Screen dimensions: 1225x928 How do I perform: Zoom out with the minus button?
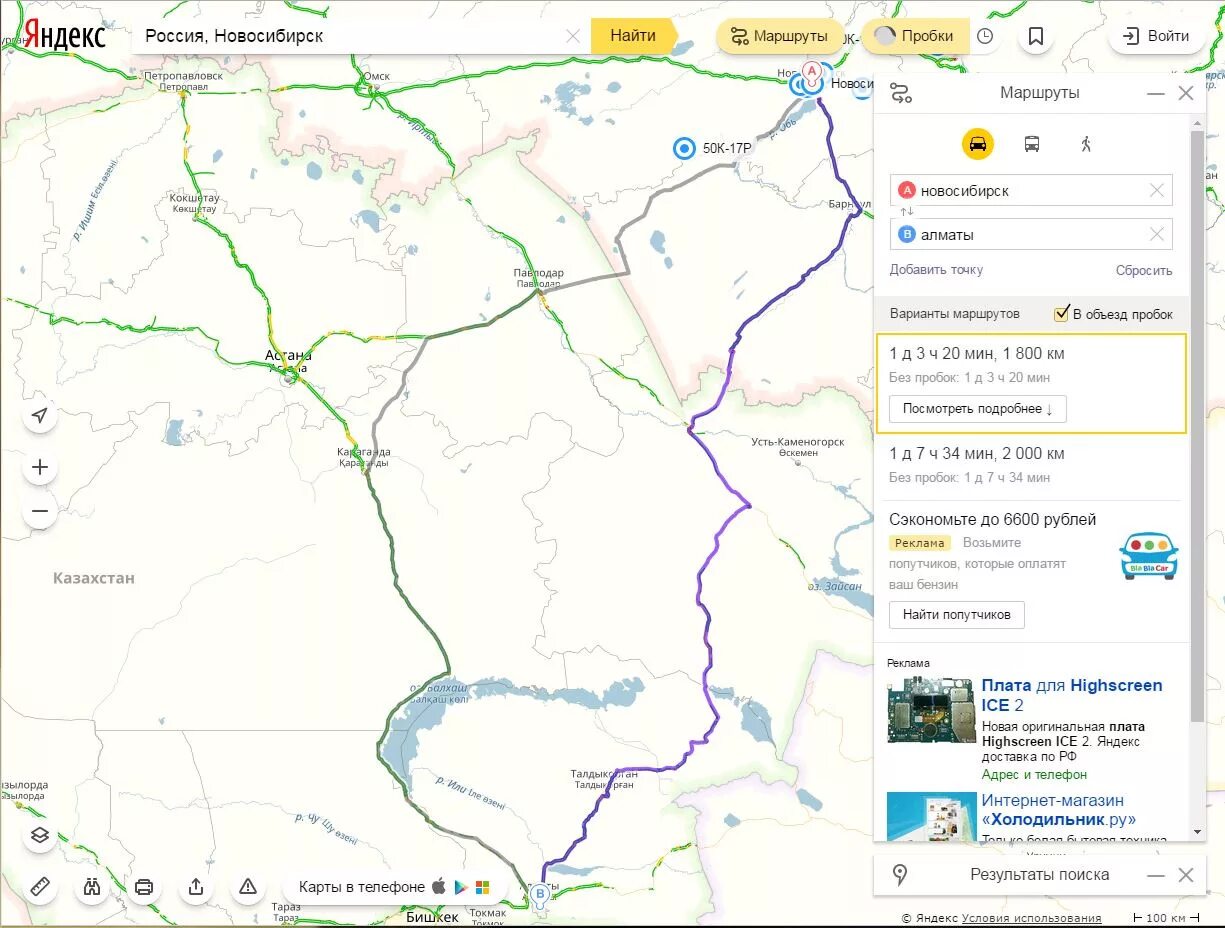pos(40,511)
